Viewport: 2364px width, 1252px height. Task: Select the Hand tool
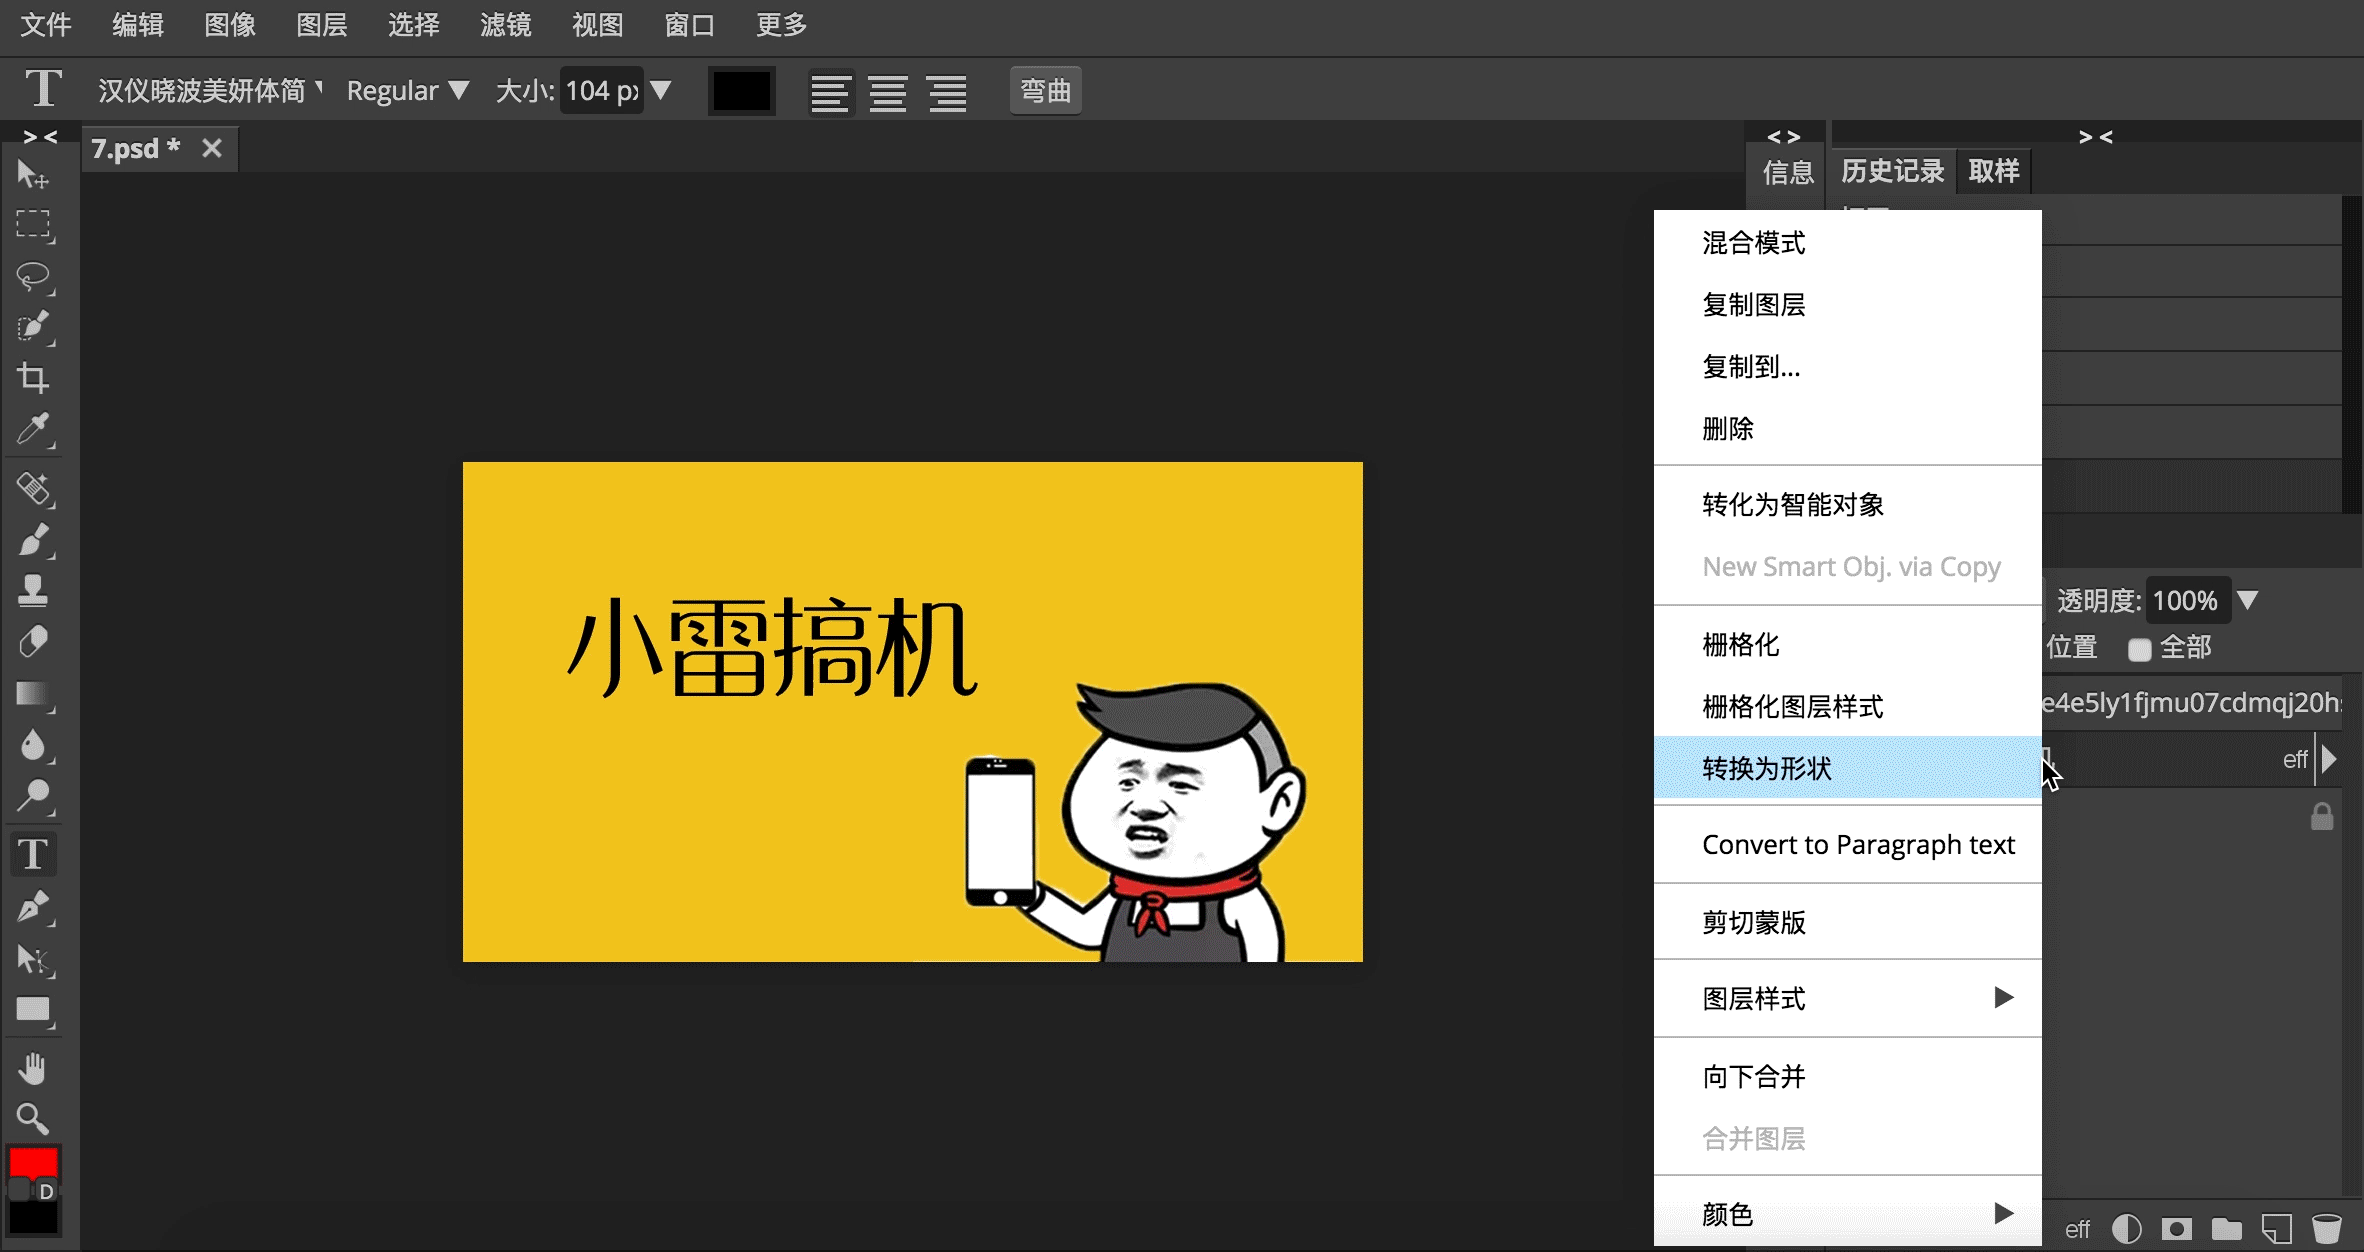pyautogui.click(x=33, y=1064)
